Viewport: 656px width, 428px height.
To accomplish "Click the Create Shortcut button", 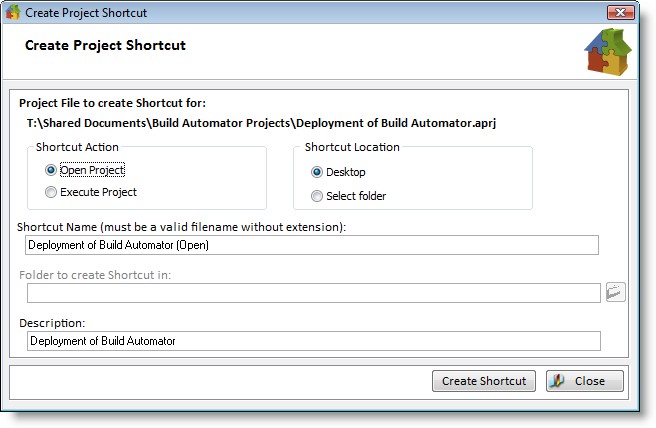I will pyautogui.click(x=484, y=381).
